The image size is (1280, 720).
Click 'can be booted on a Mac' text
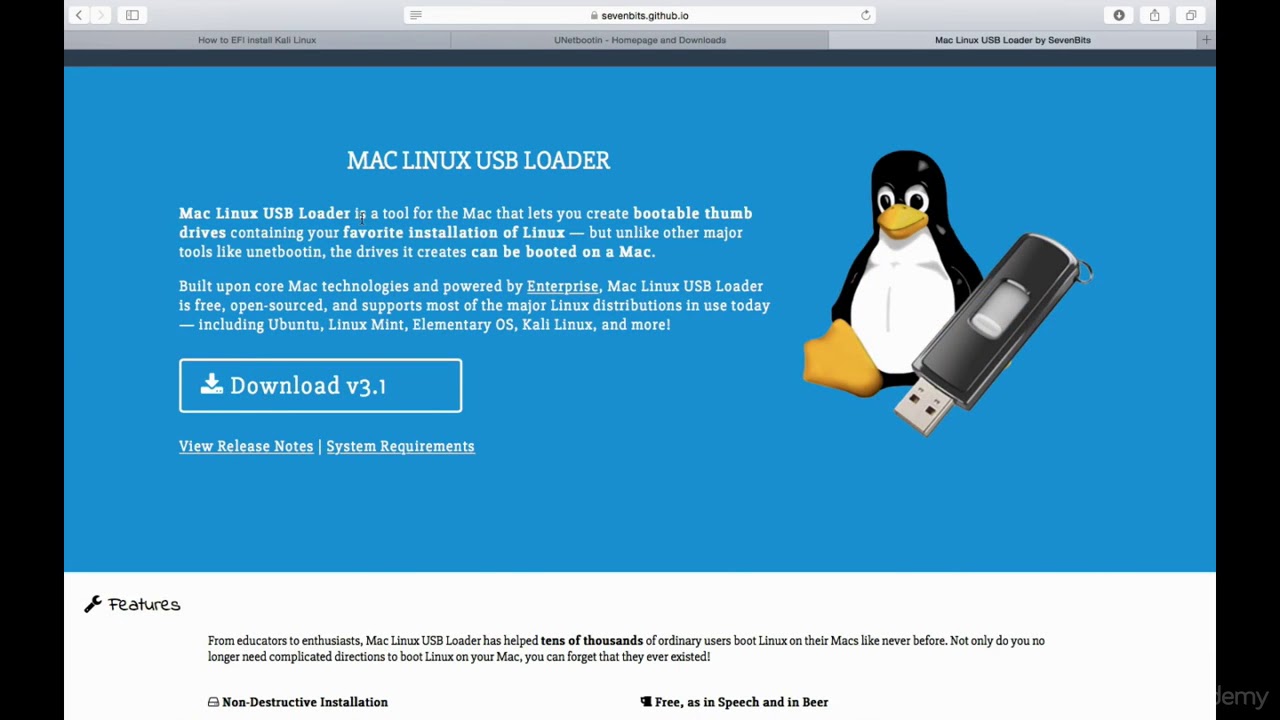561,252
